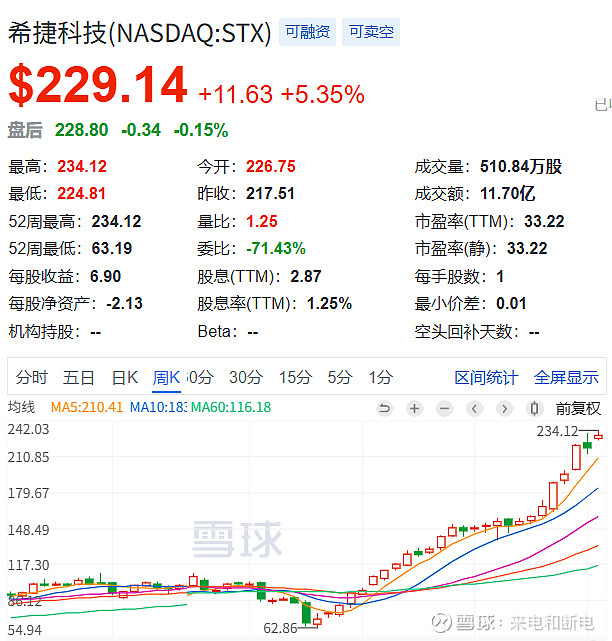
Task: Switch to the 日K tab
Action: point(125,377)
